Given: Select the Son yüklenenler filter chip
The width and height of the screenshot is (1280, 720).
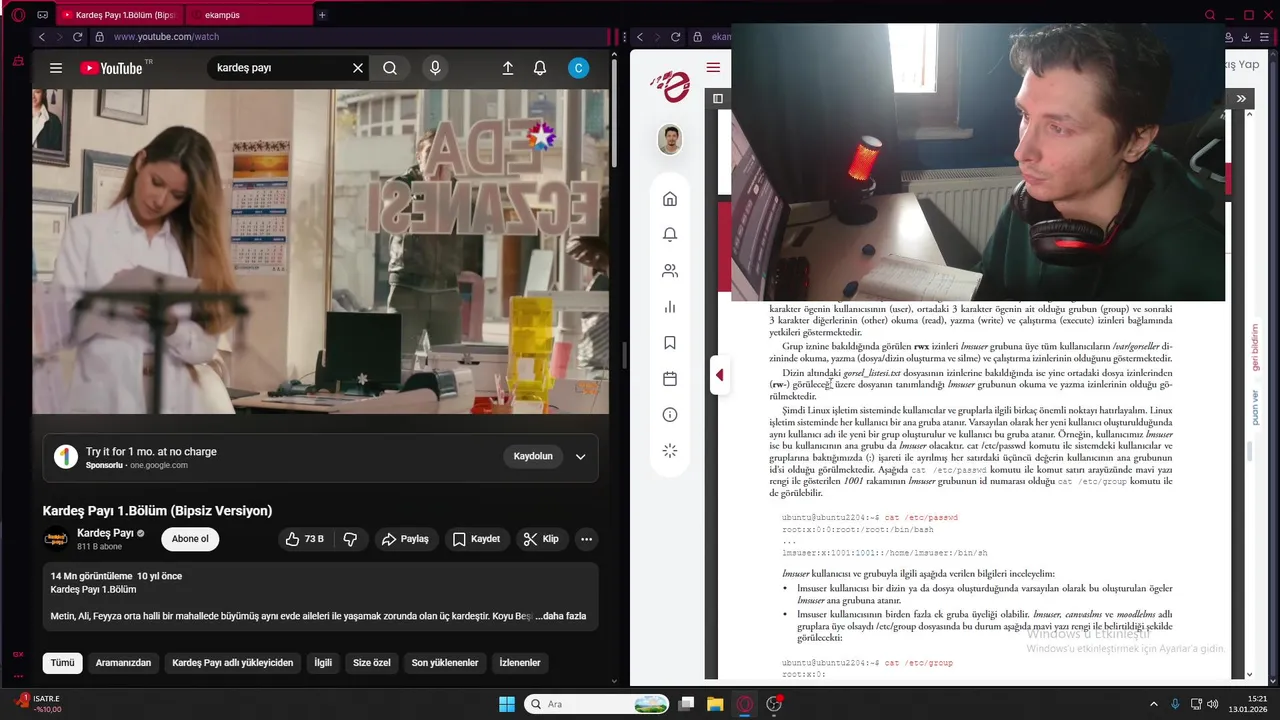Looking at the screenshot, I should [445, 663].
